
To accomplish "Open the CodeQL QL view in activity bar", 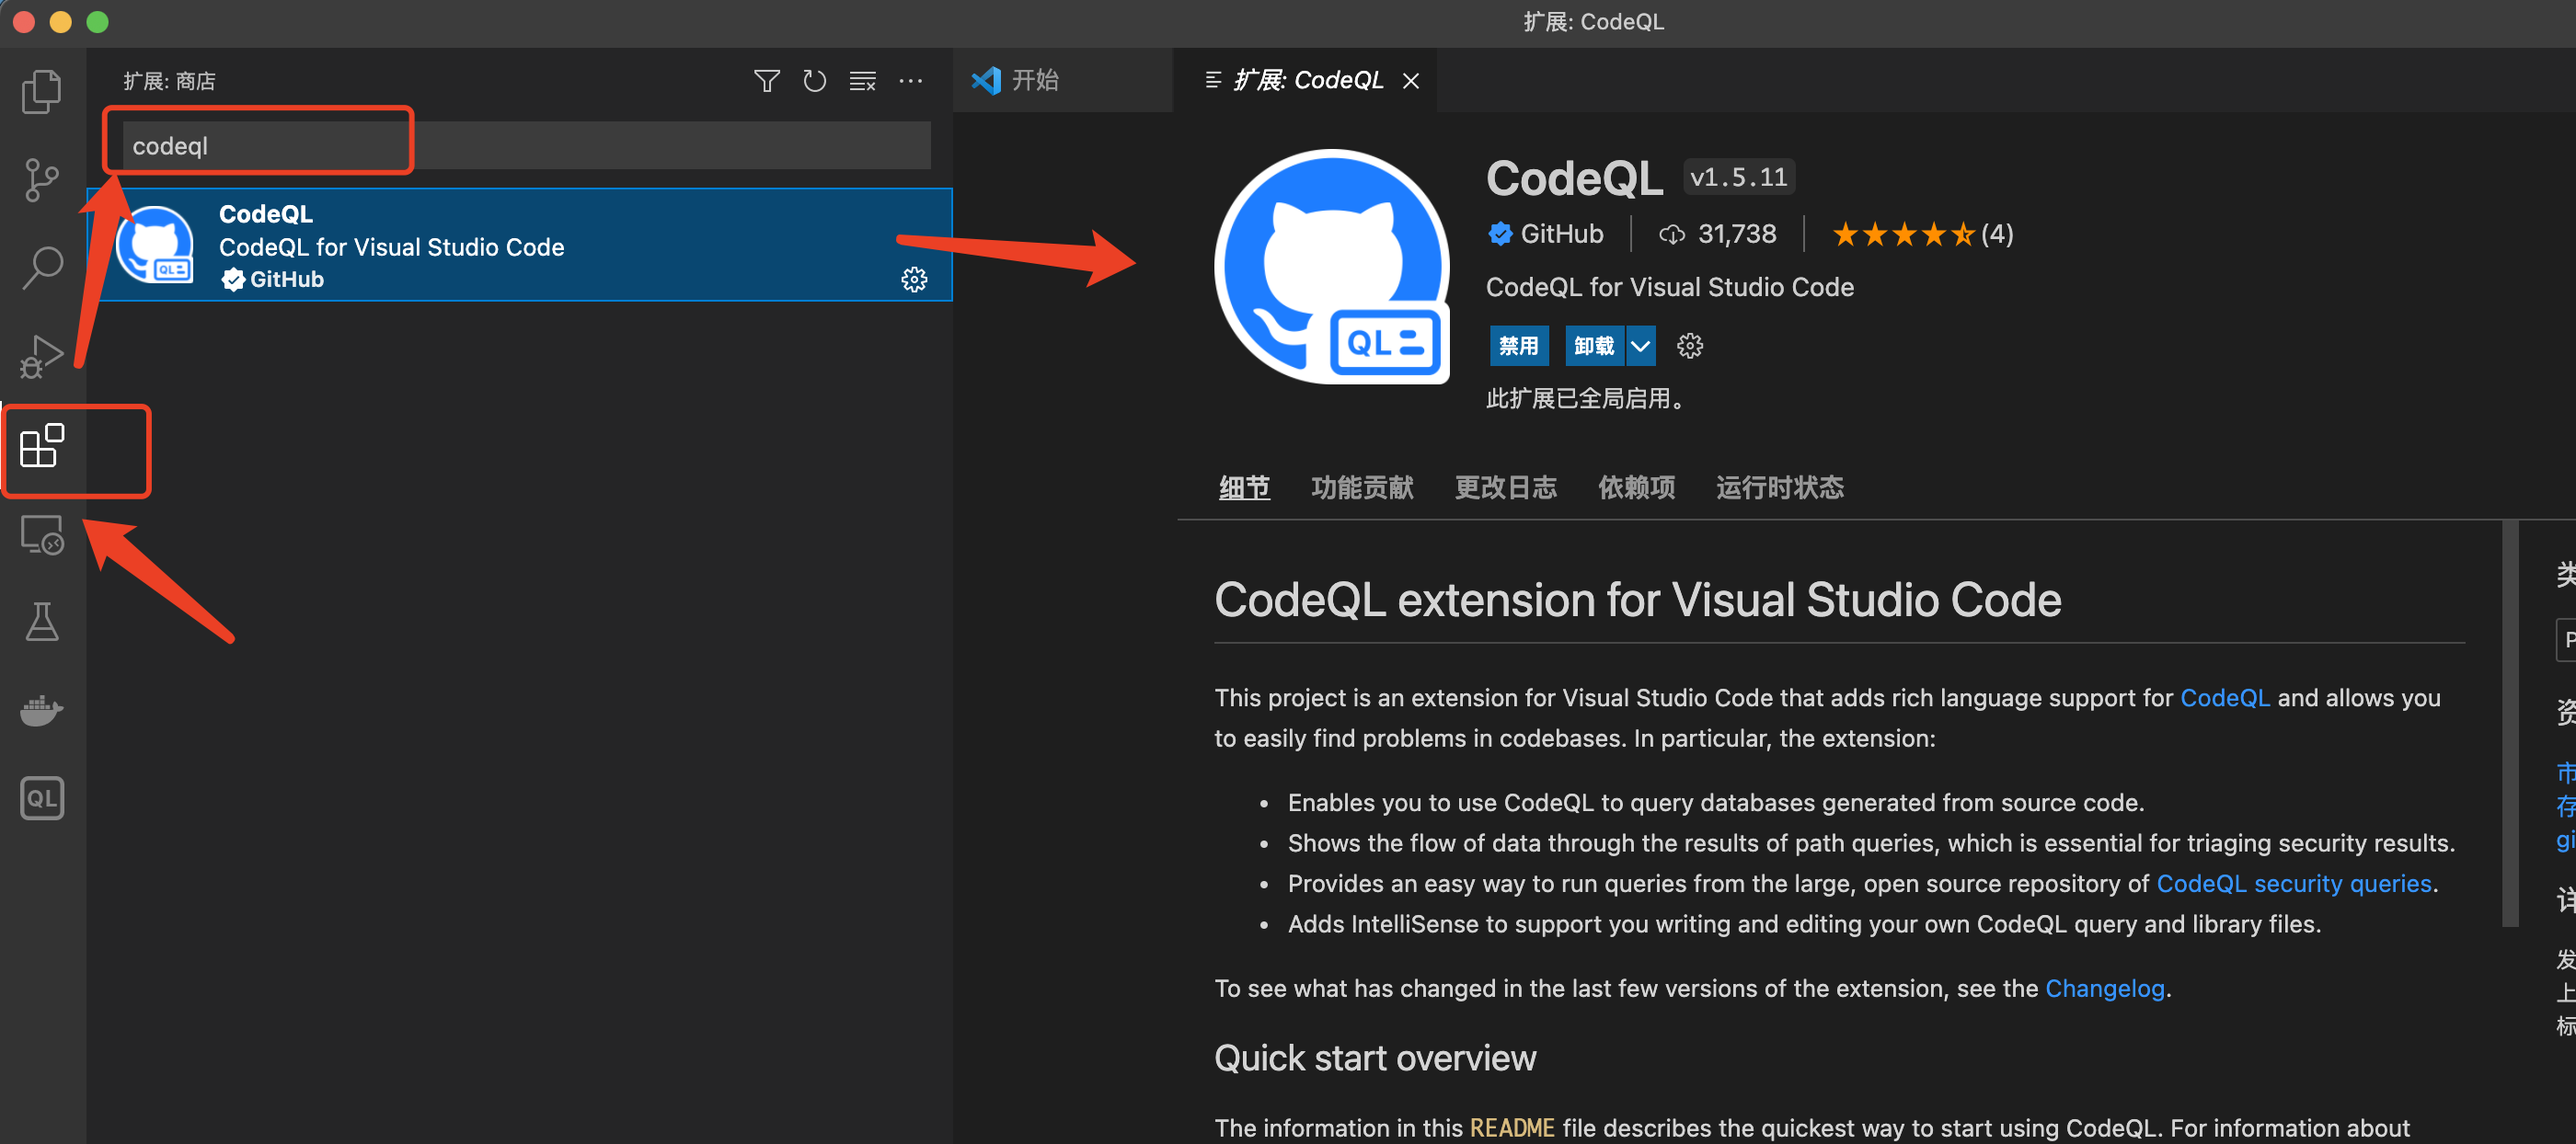I will (x=42, y=798).
